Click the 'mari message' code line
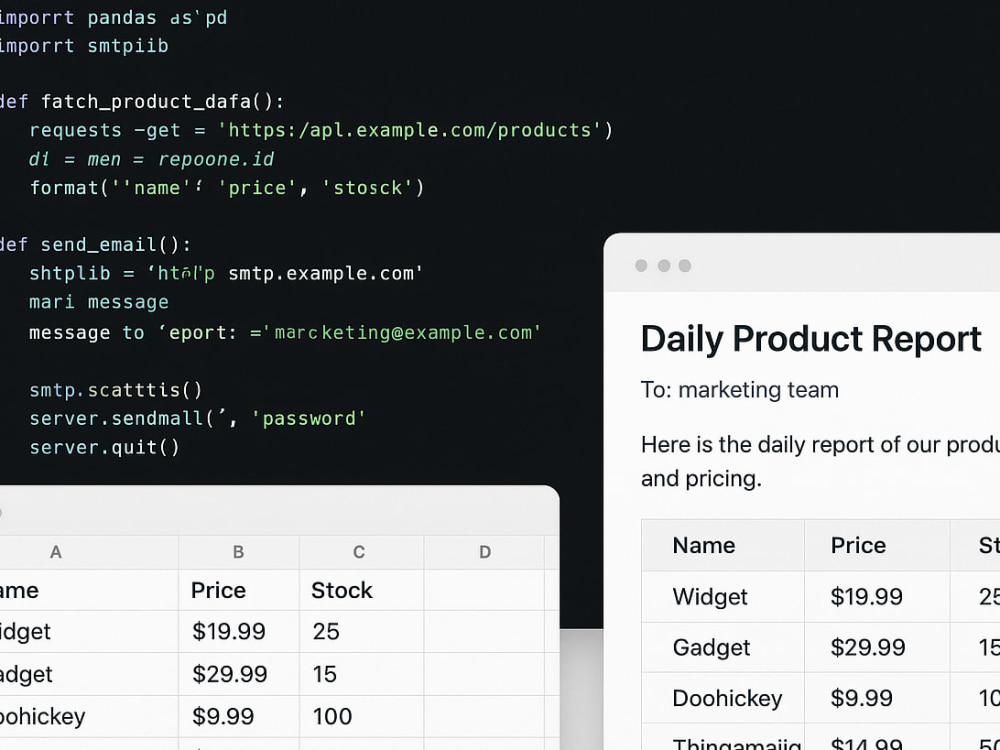This screenshot has width=1000, height=750. pyautogui.click(x=99, y=302)
